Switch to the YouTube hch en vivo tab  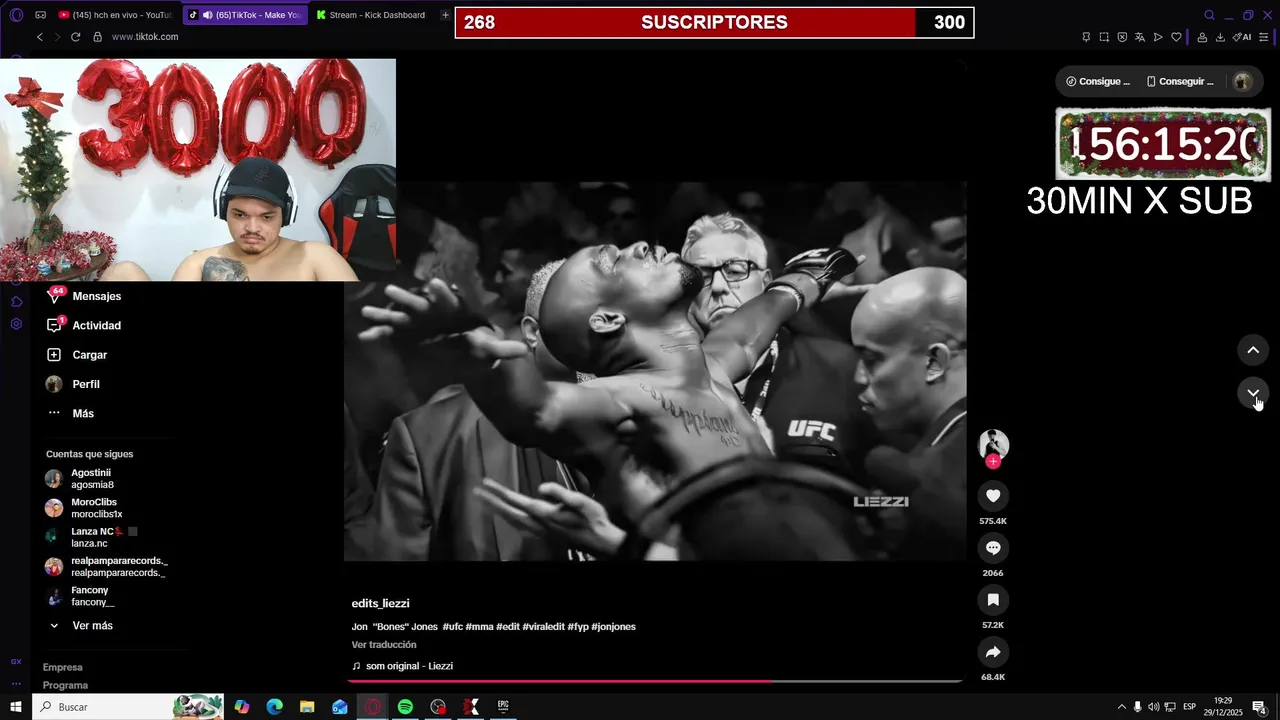(115, 15)
